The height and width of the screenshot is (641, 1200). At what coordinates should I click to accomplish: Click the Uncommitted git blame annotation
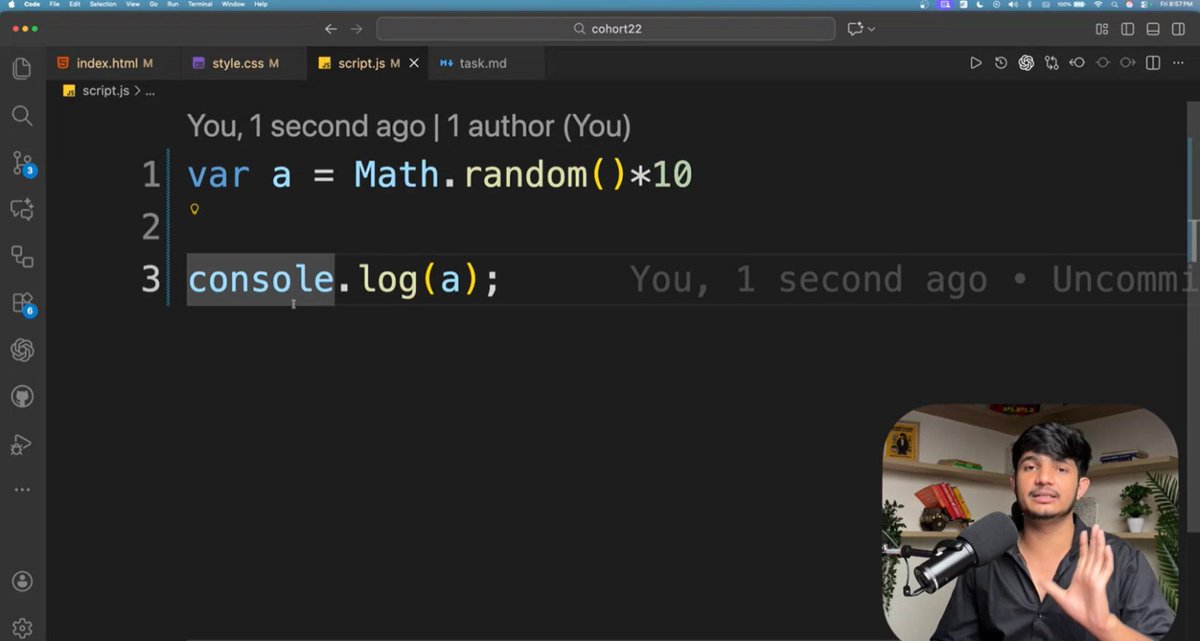[x=1120, y=279]
